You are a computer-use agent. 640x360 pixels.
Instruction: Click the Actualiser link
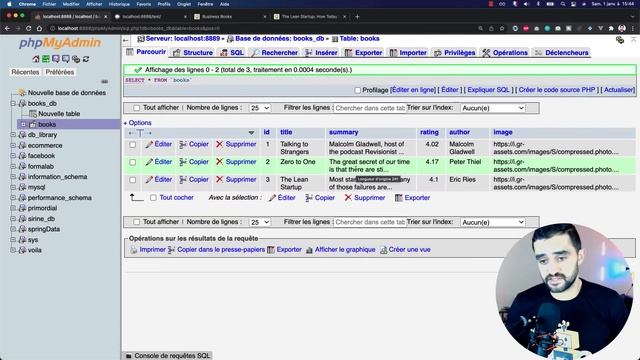click(619, 90)
